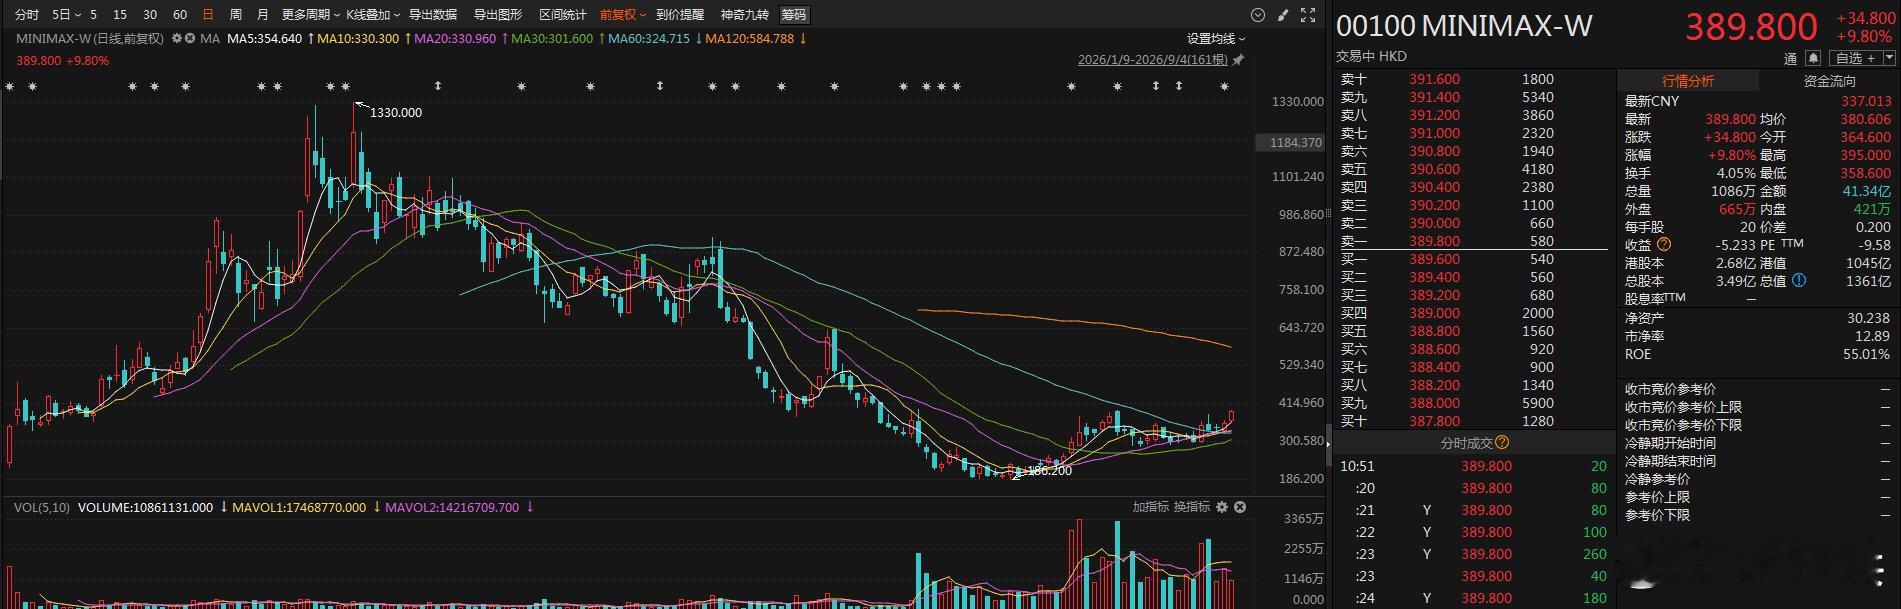
Task: Open the 5日 multi-day dropdown
Action: pyautogui.click(x=66, y=15)
